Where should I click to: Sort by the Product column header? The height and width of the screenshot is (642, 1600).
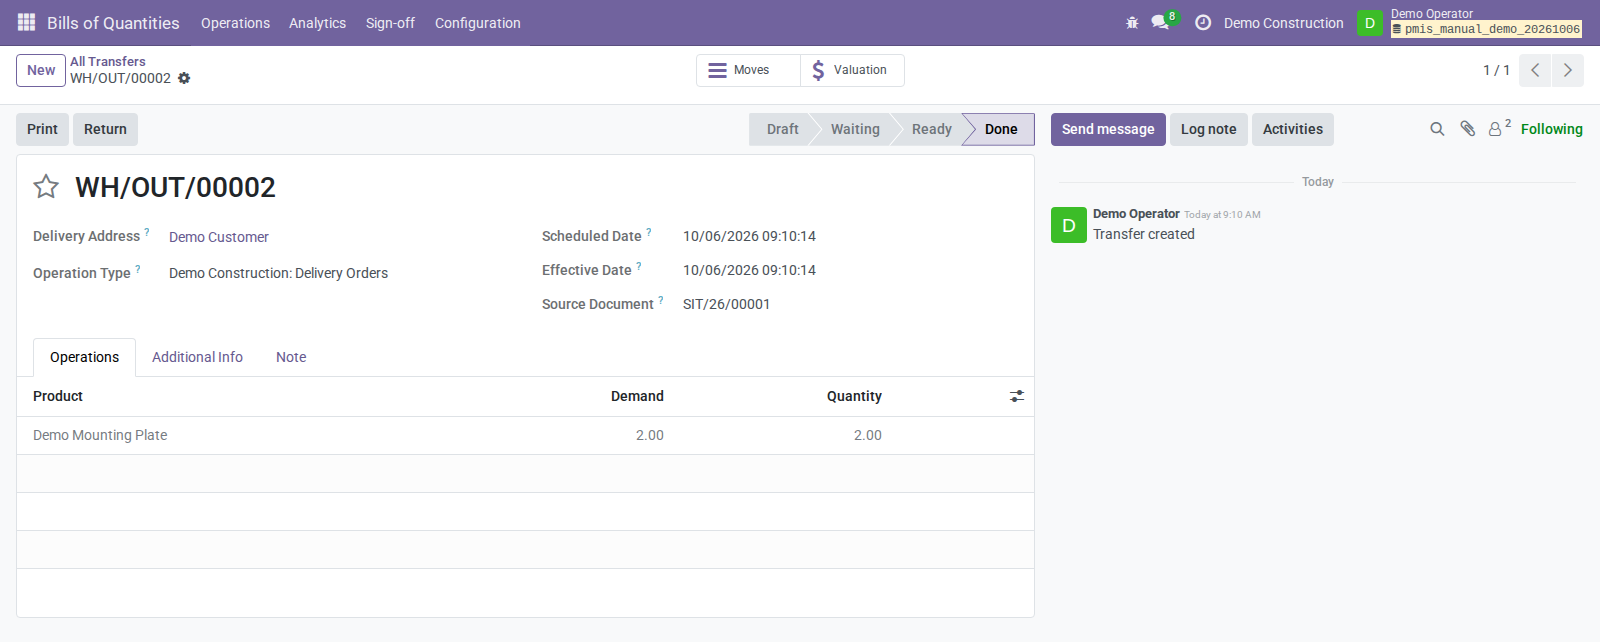click(58, 396)
